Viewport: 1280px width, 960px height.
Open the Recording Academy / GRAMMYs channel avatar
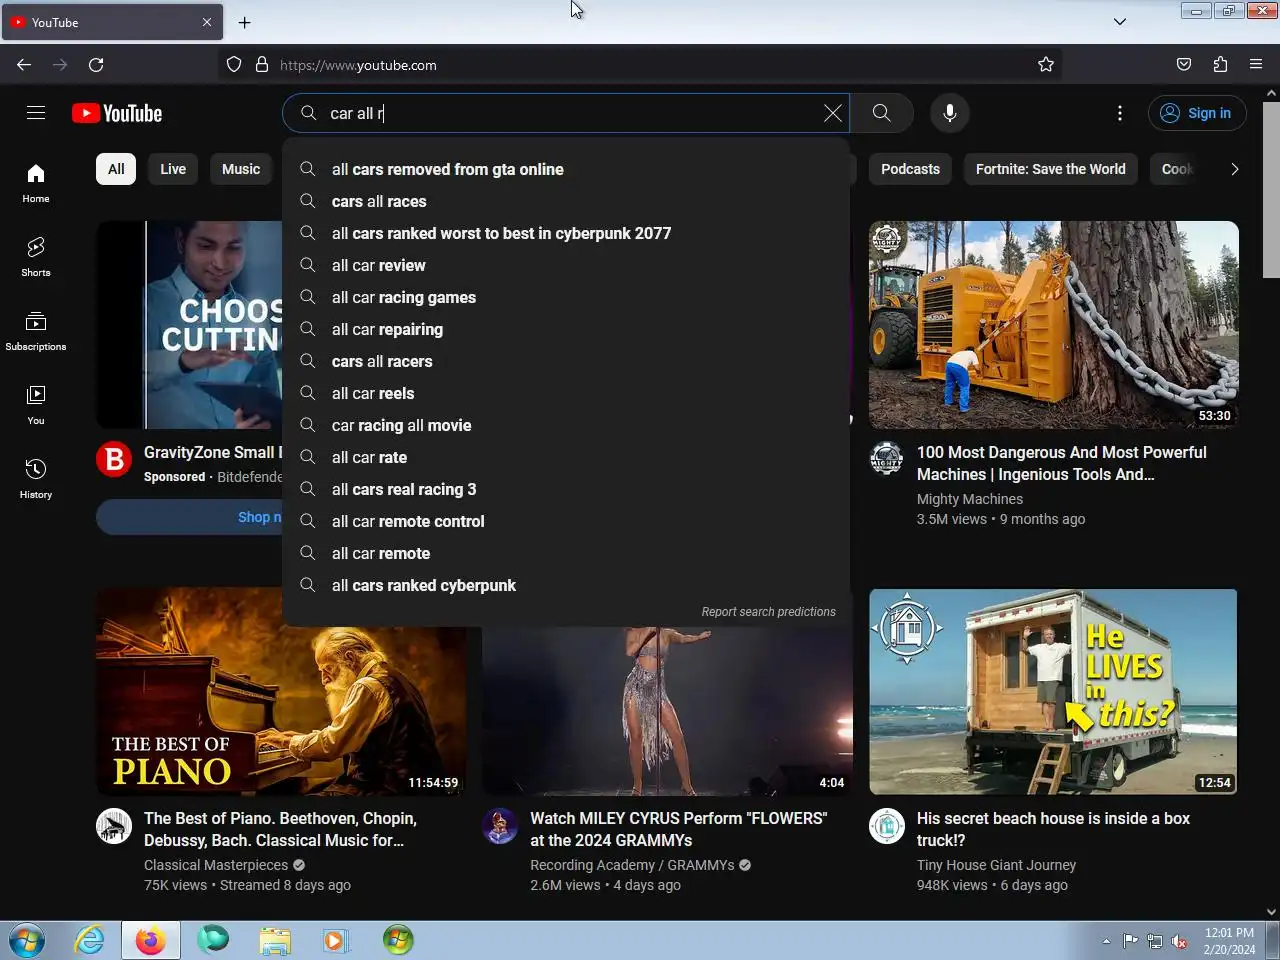click(500, 827)
